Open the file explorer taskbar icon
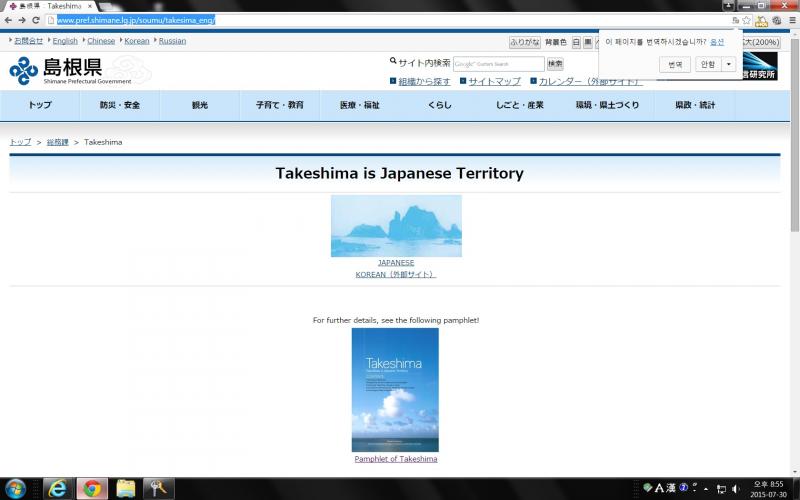This screenshot has height=500, width=800. pyautogui.click(x=125, y=488)
